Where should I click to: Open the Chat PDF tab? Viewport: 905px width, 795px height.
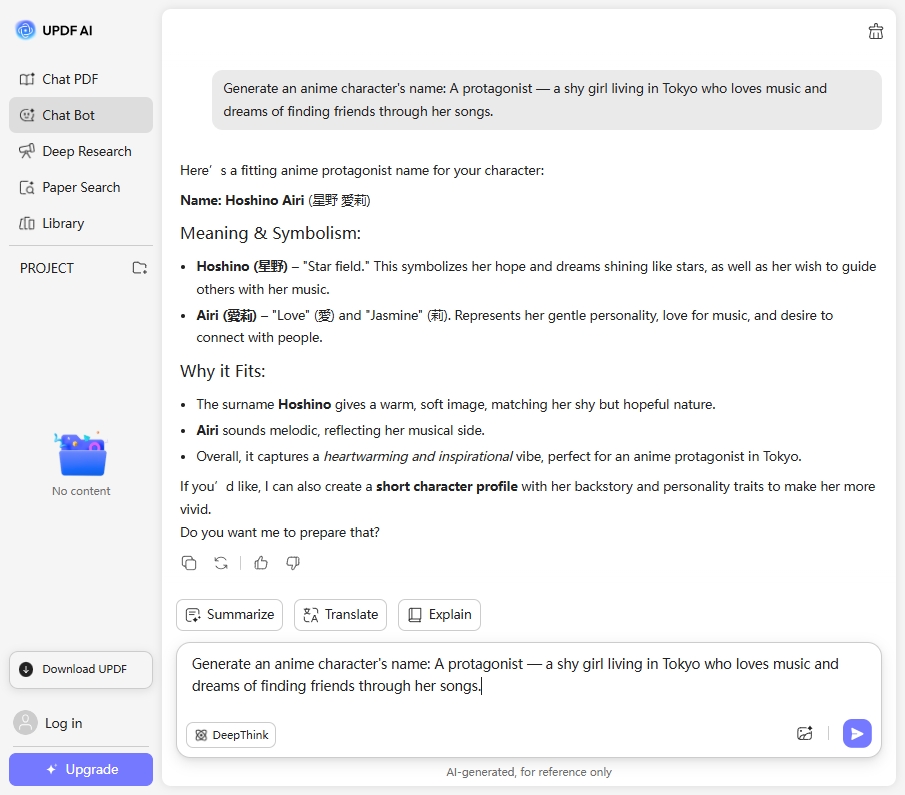coord(70,79)
